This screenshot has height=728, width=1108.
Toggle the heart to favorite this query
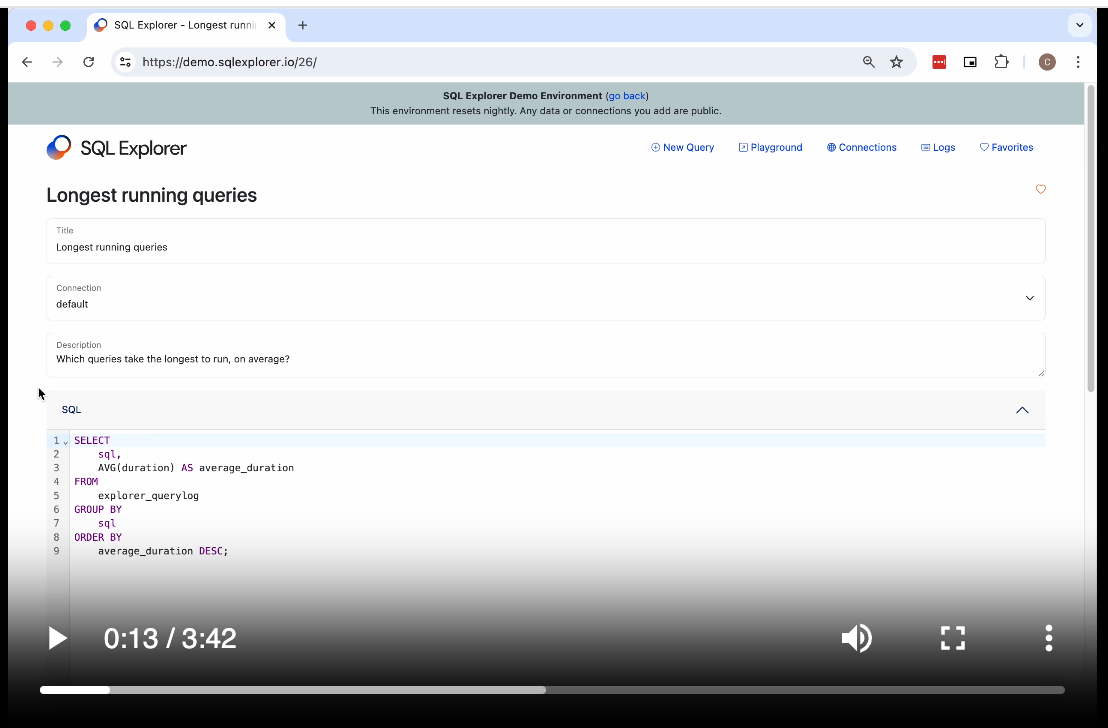tap(1040, 189)
